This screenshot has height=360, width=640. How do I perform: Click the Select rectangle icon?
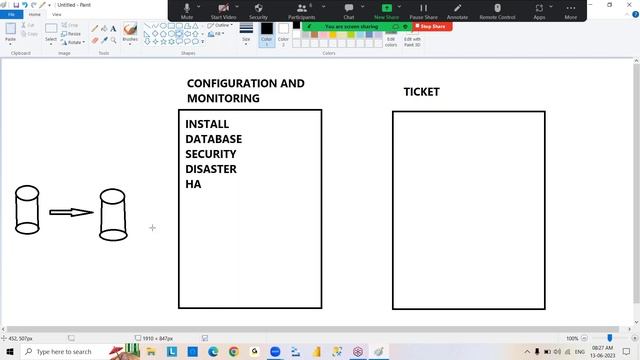[51, 29]
